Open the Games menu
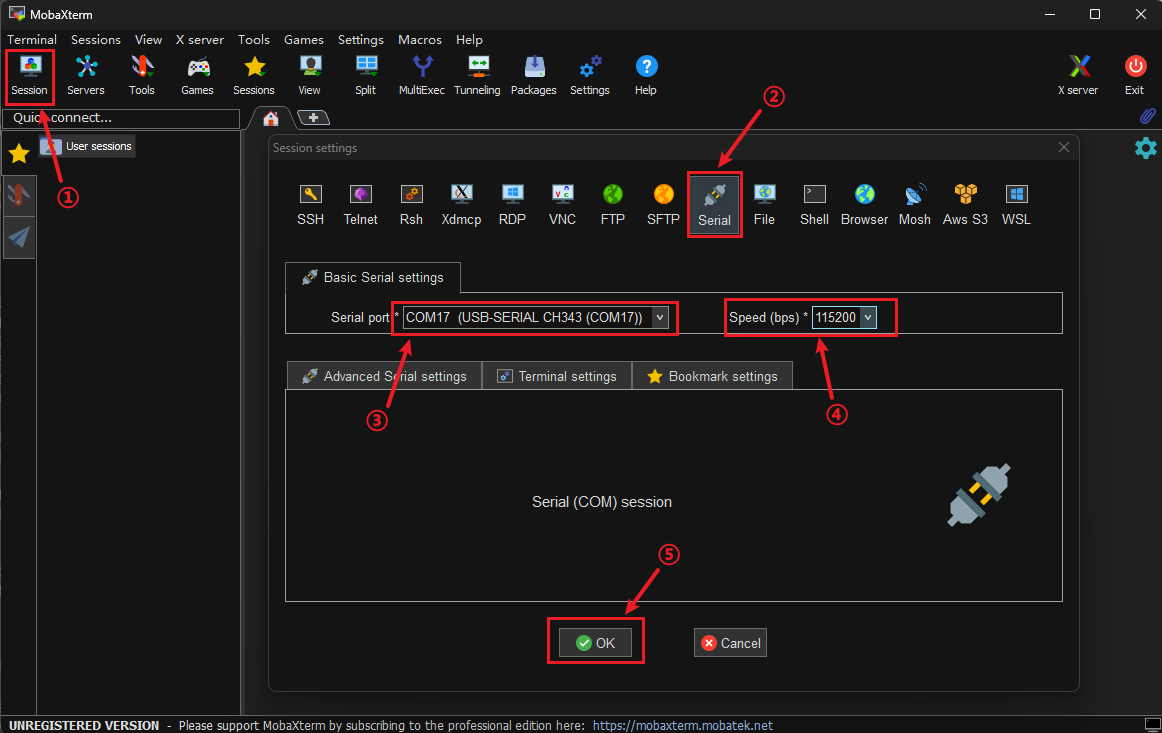 coord(304,39)
